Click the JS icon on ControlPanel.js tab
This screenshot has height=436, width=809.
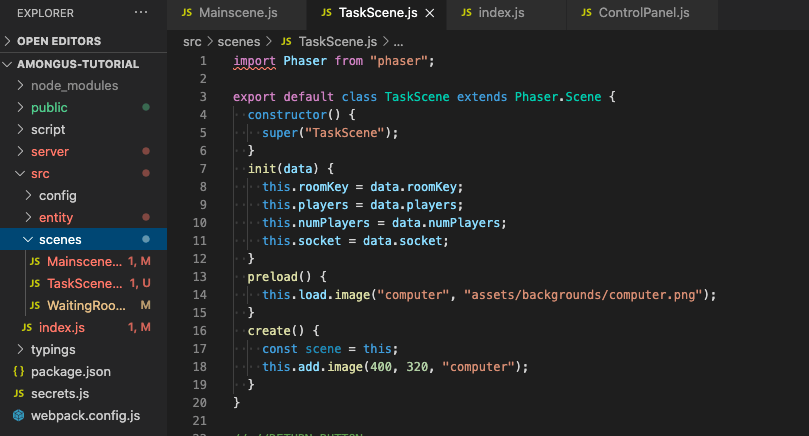click(x=583, y=14)
